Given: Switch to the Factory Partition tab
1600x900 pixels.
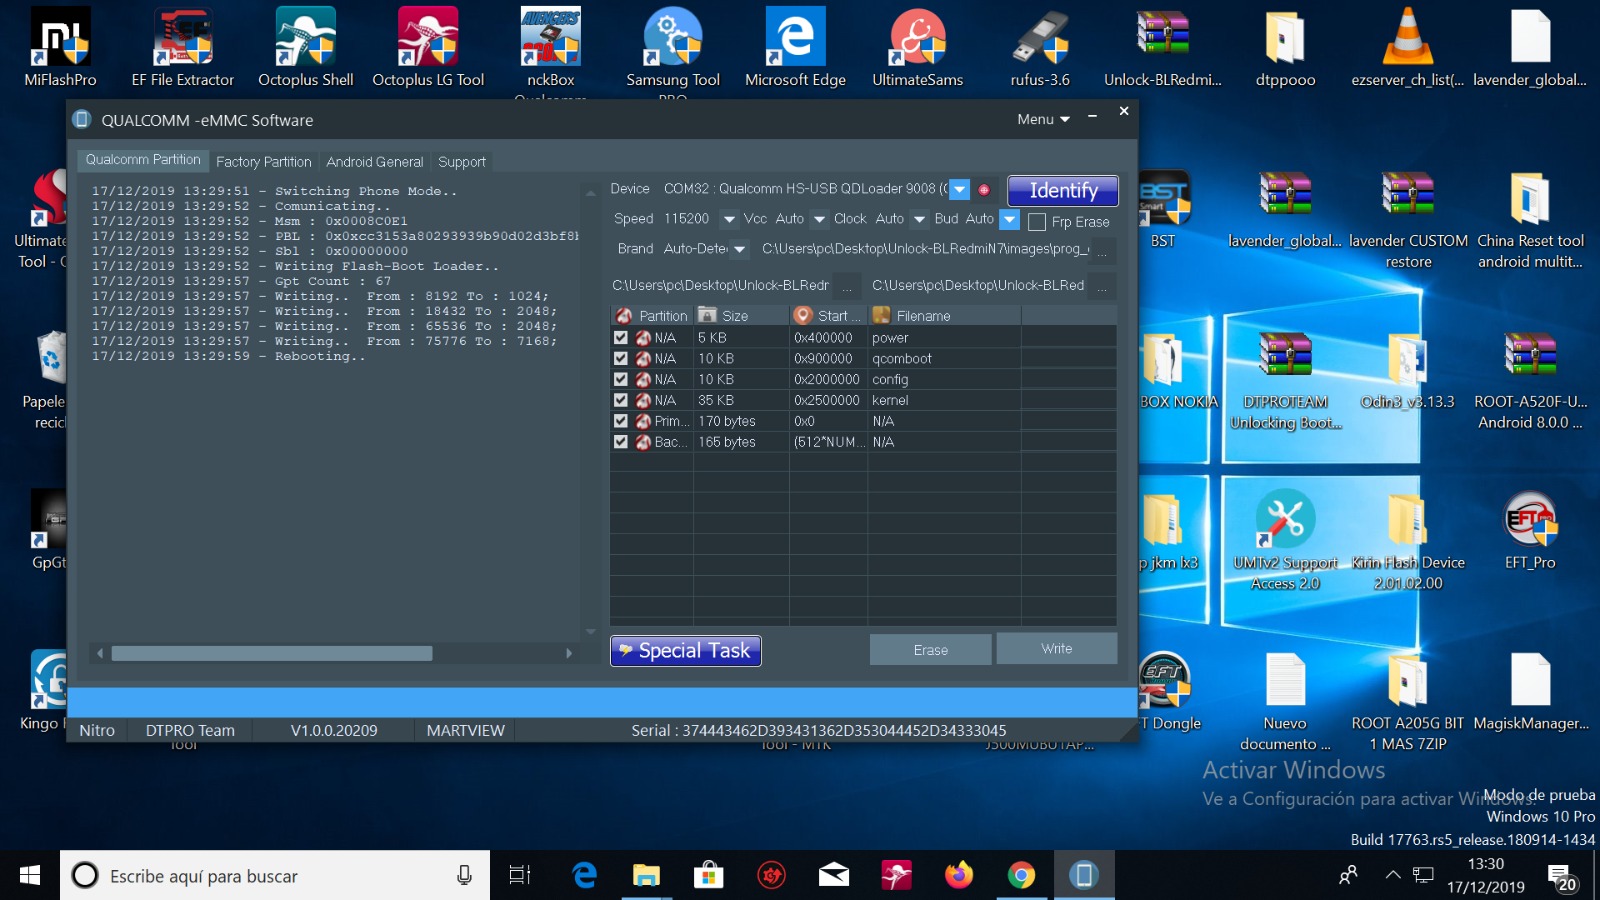Looking at the screenshot, I should (x=263, y=162).
